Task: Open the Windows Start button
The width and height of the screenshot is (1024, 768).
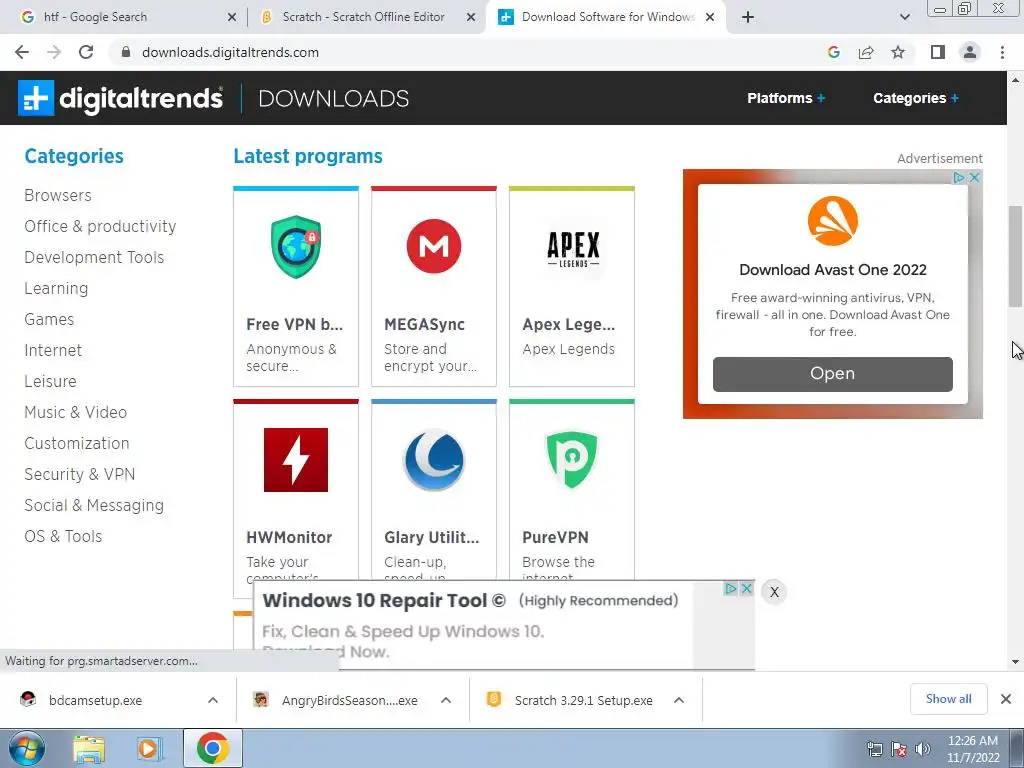Action: 27,749
